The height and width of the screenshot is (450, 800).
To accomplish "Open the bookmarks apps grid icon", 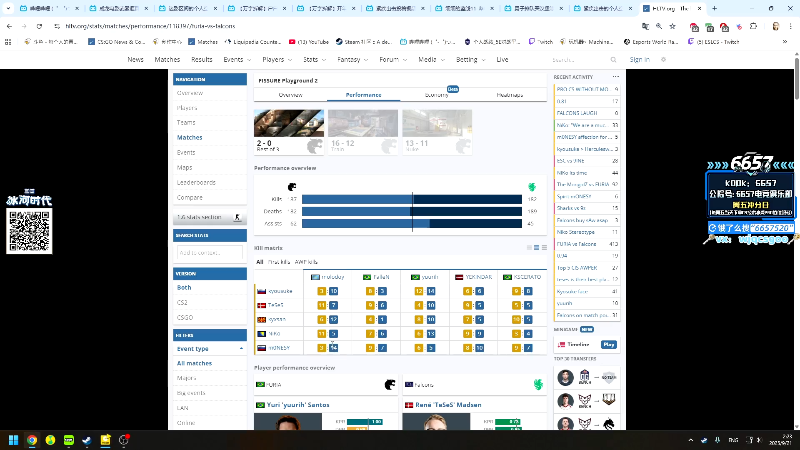I will pos(8,42).
